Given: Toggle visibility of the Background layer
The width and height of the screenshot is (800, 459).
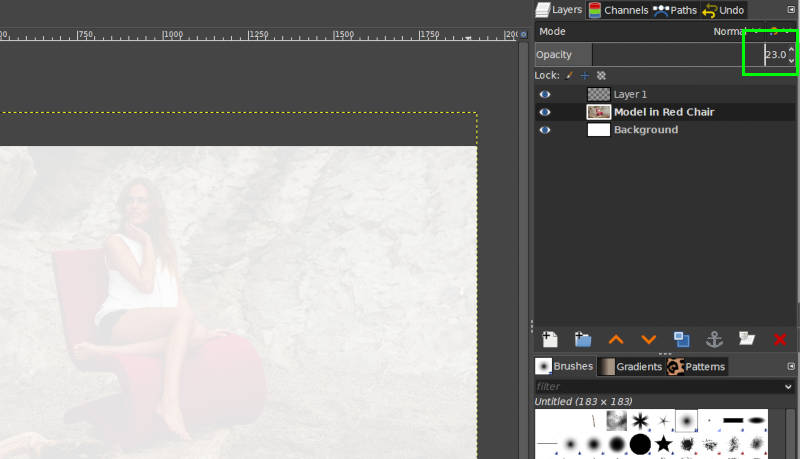Looking at the screenshot, I should (545, 130).
